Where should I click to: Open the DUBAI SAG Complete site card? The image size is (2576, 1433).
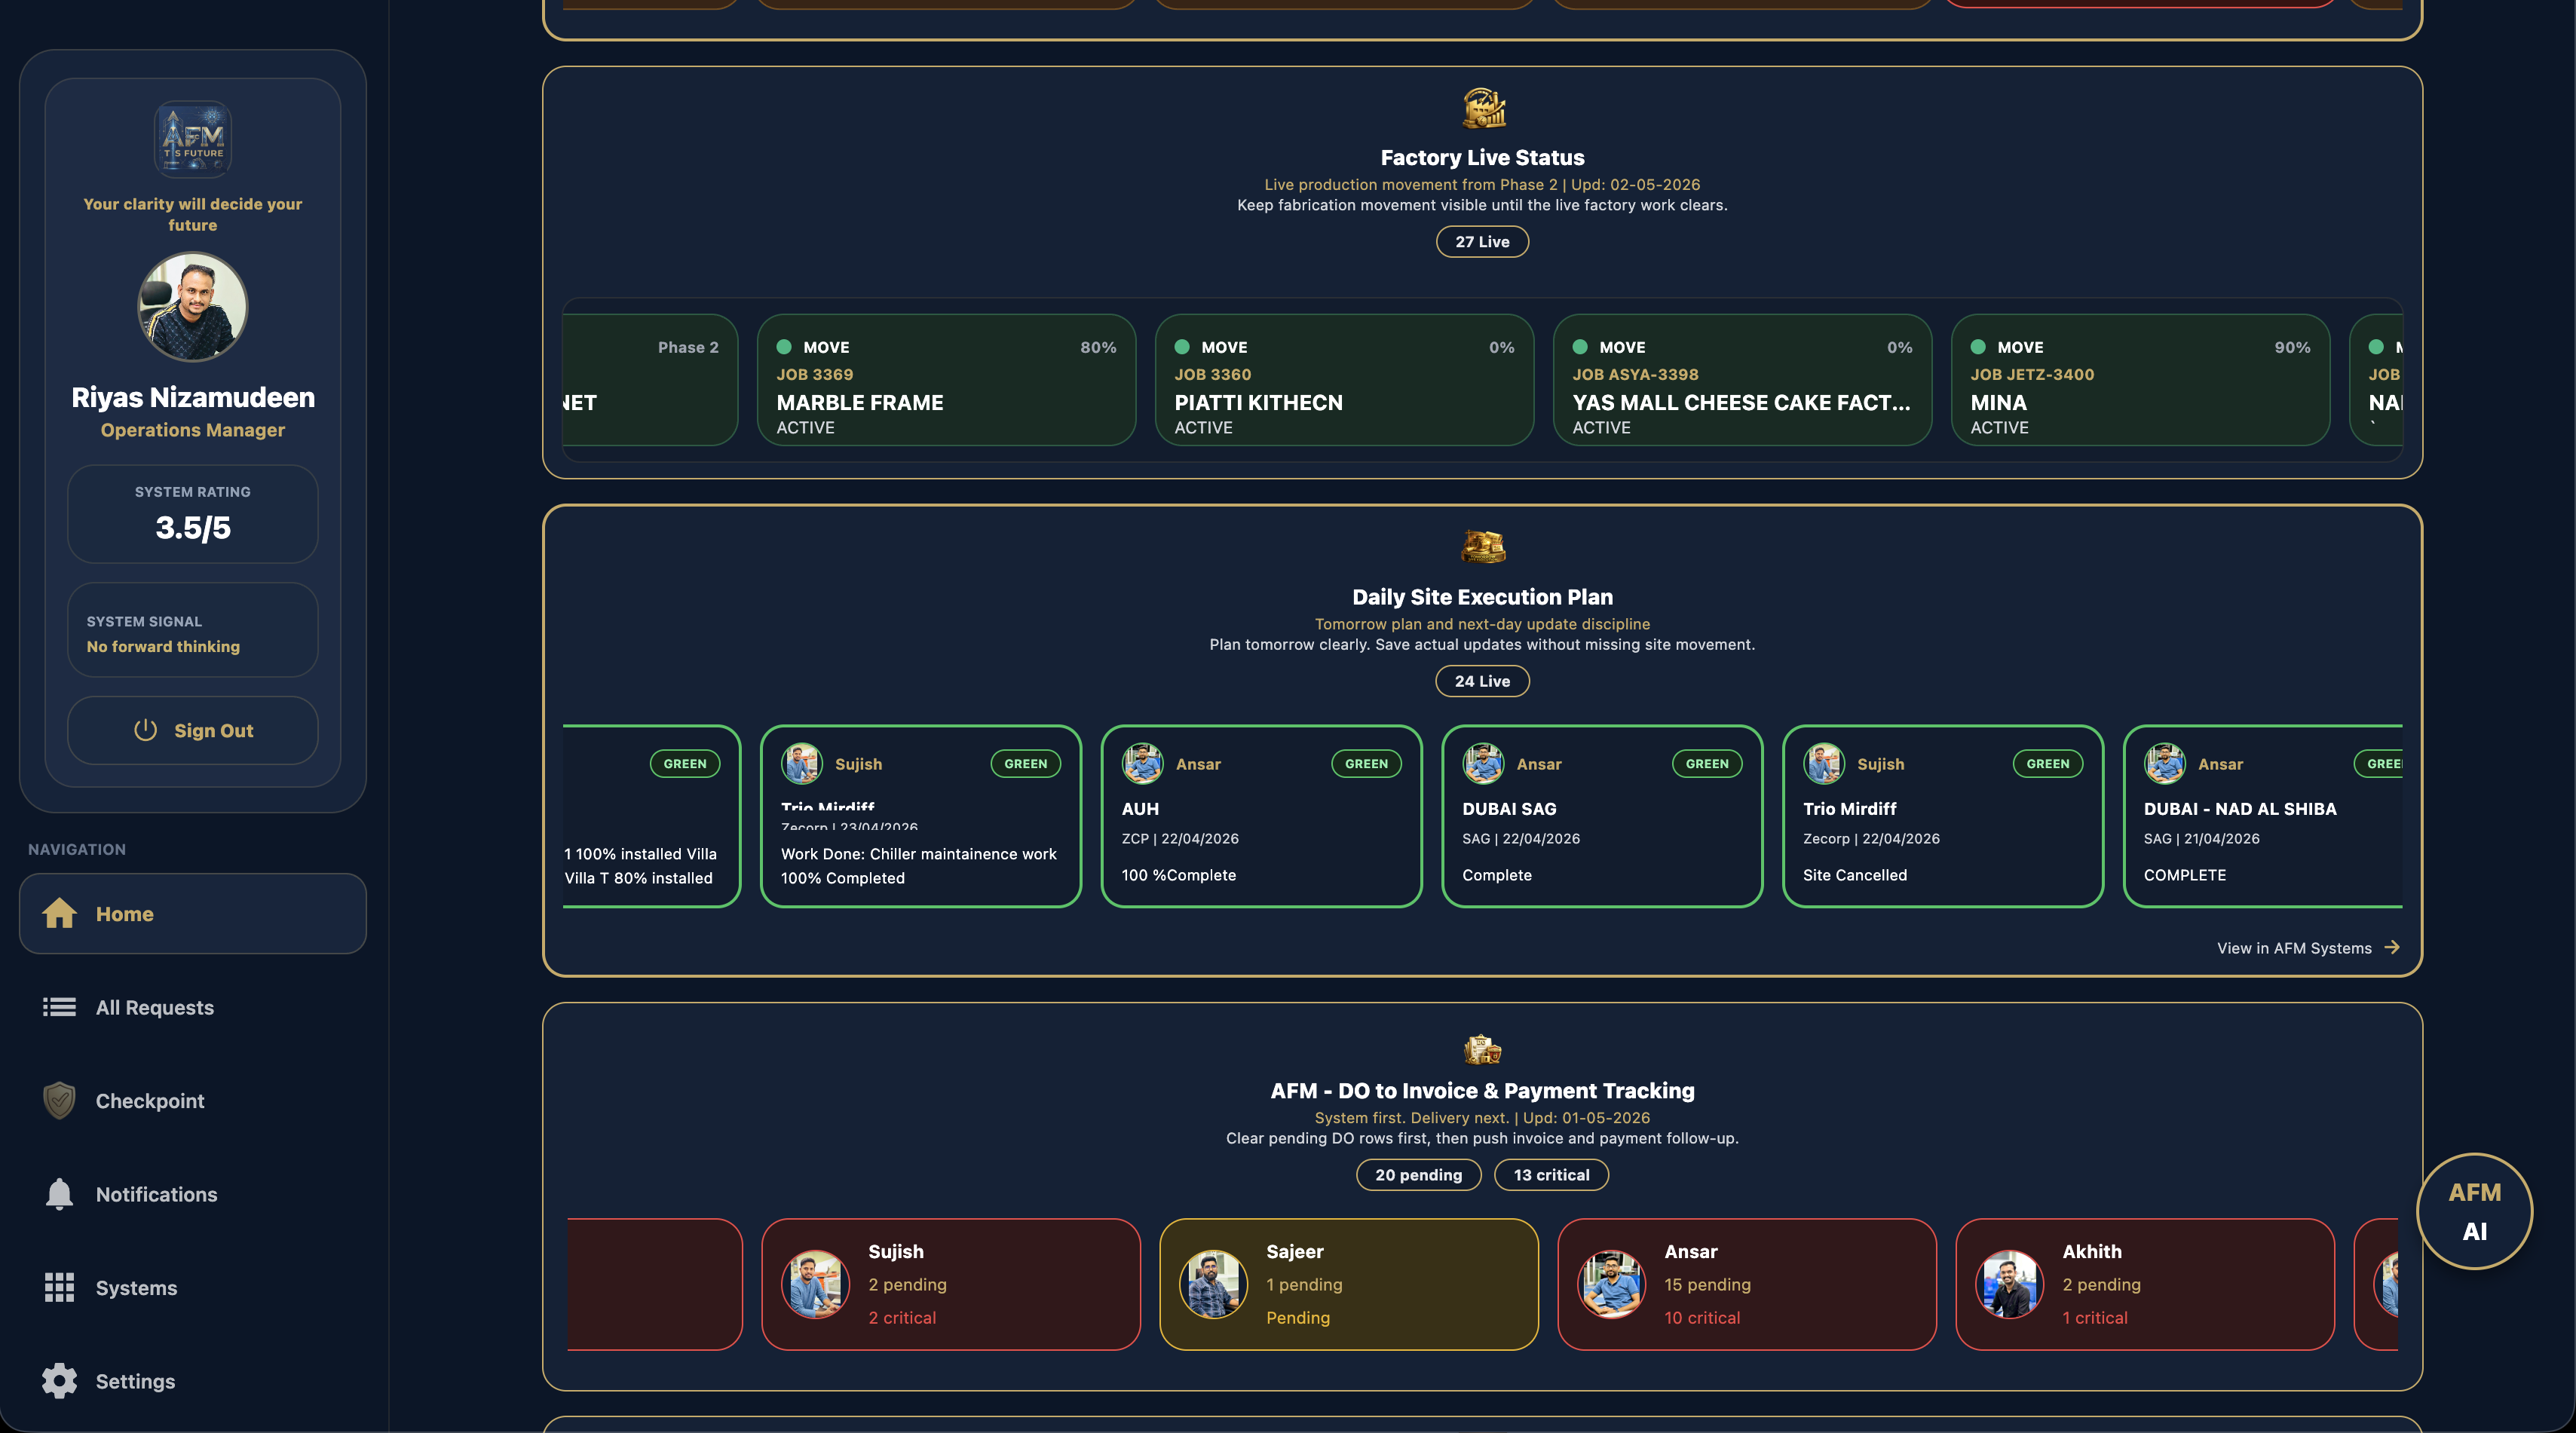(x=1602, y=816)
